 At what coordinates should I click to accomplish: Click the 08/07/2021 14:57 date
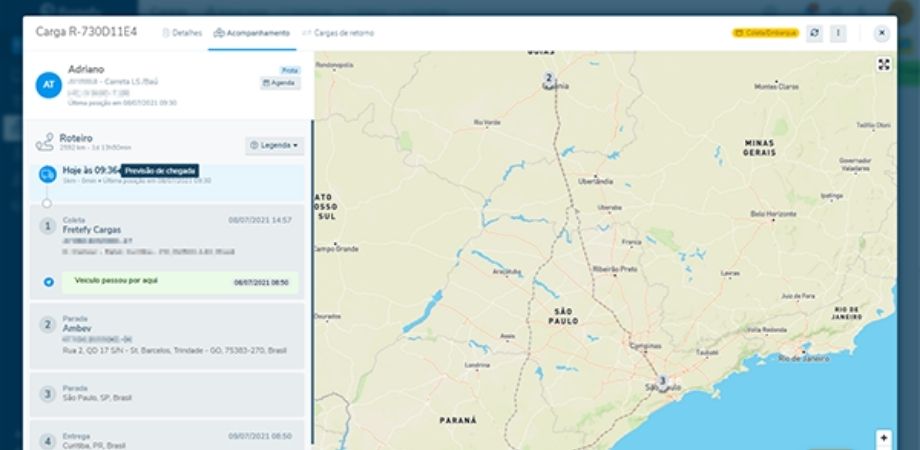click(260, 220)
